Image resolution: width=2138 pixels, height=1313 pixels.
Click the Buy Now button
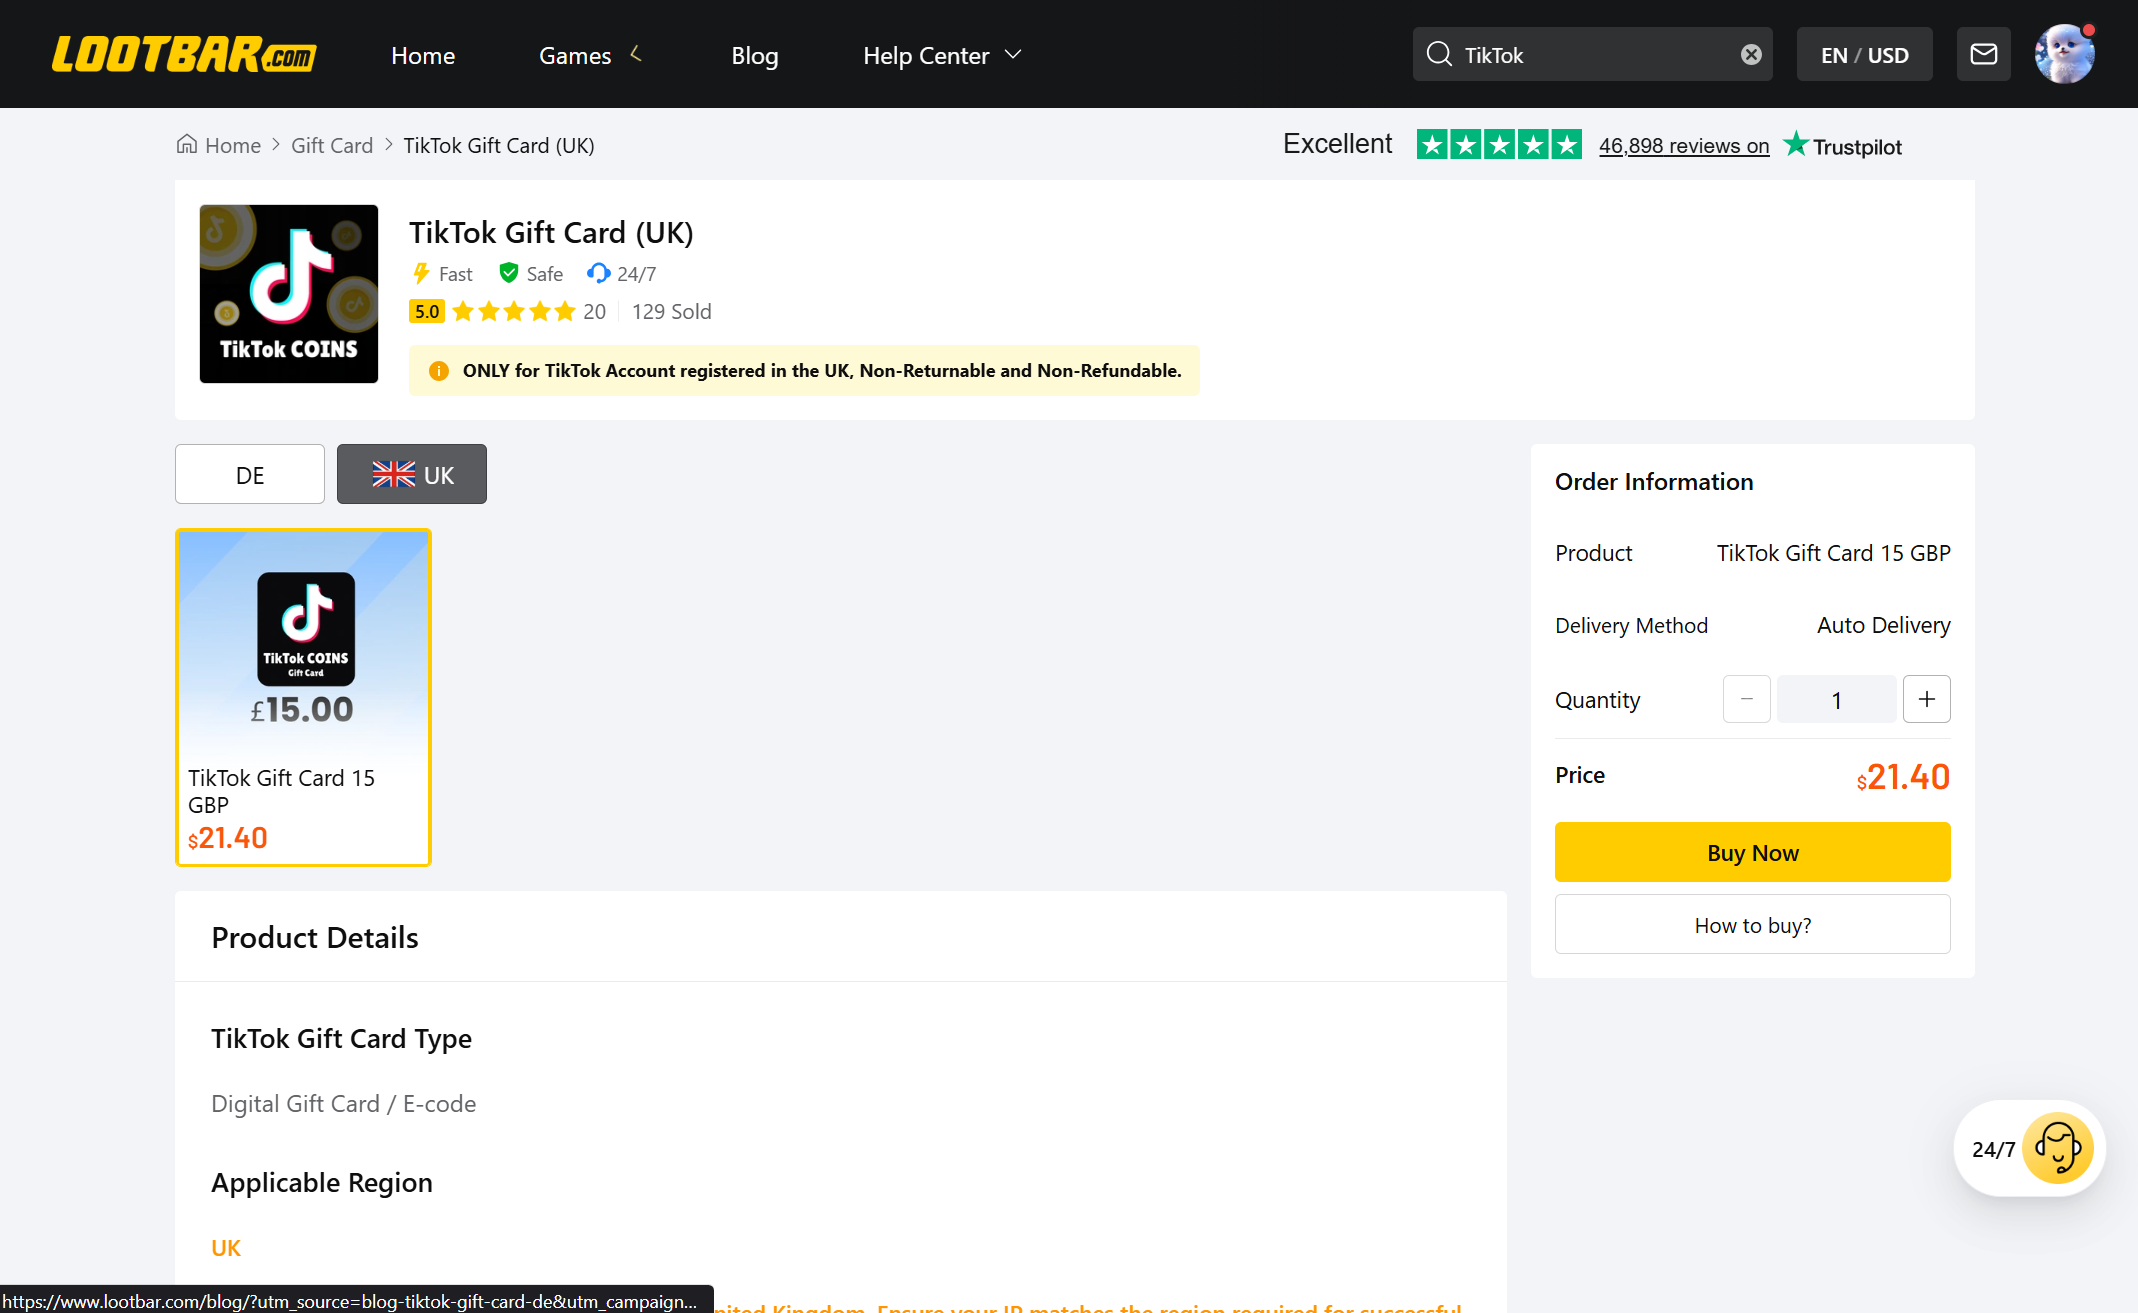point(1752,852)
